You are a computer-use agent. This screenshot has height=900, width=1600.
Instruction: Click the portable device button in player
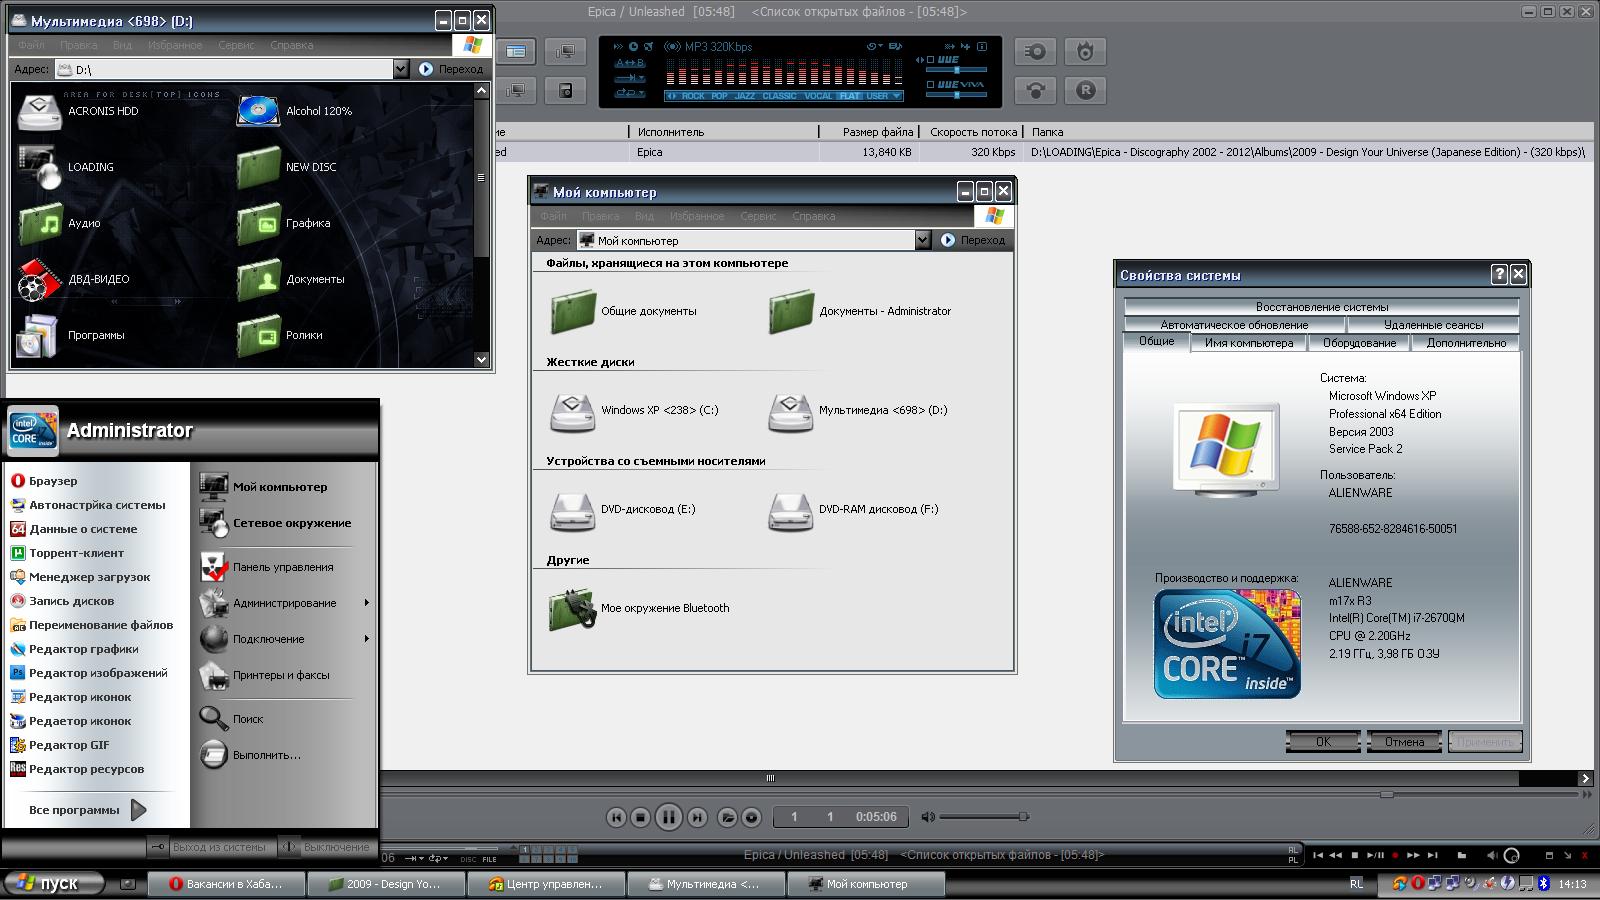[x=565, y=90]
